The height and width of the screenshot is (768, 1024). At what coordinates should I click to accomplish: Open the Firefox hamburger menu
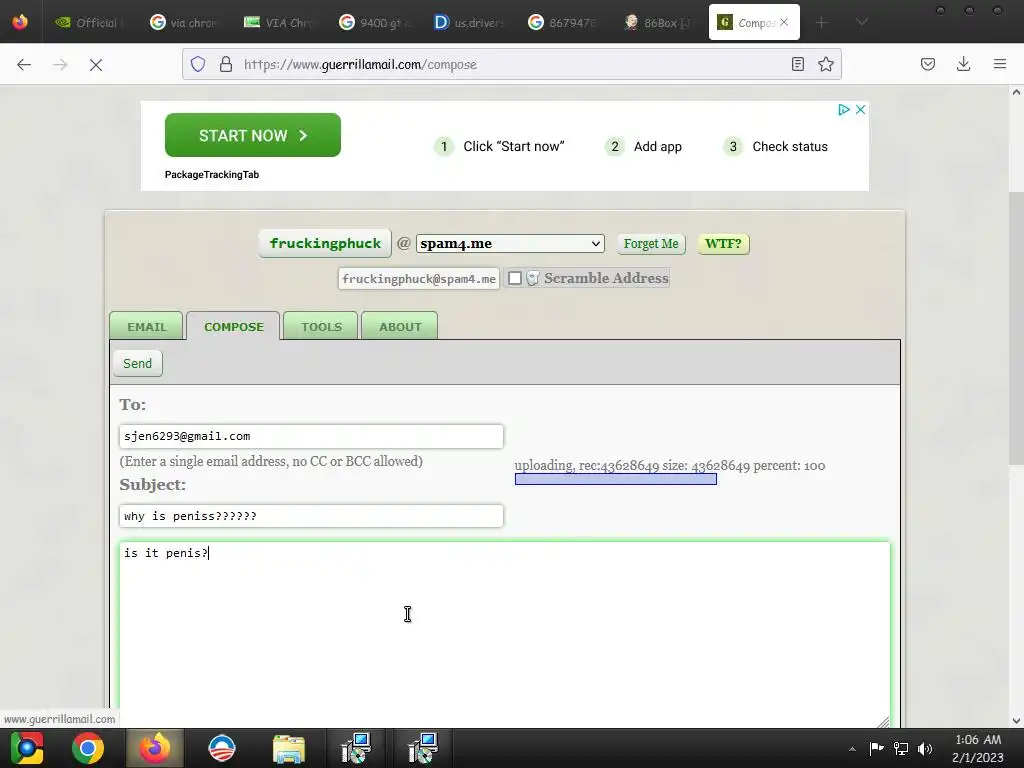click(x=1000, y=64)
